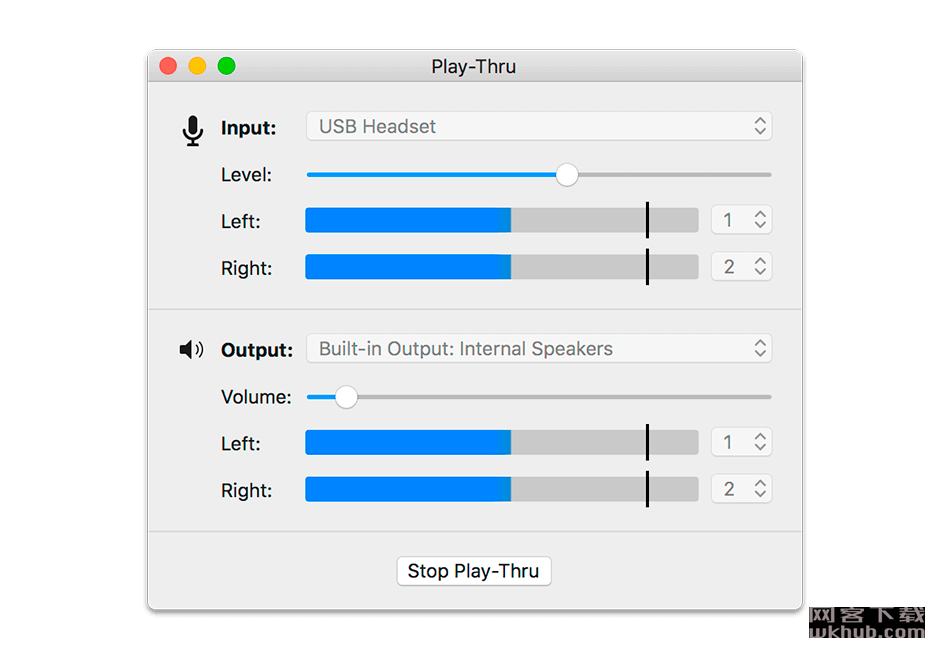Open the output Left channel stepper showing 1
Viewport: 950px width, 658px height.
pos(741,442)
